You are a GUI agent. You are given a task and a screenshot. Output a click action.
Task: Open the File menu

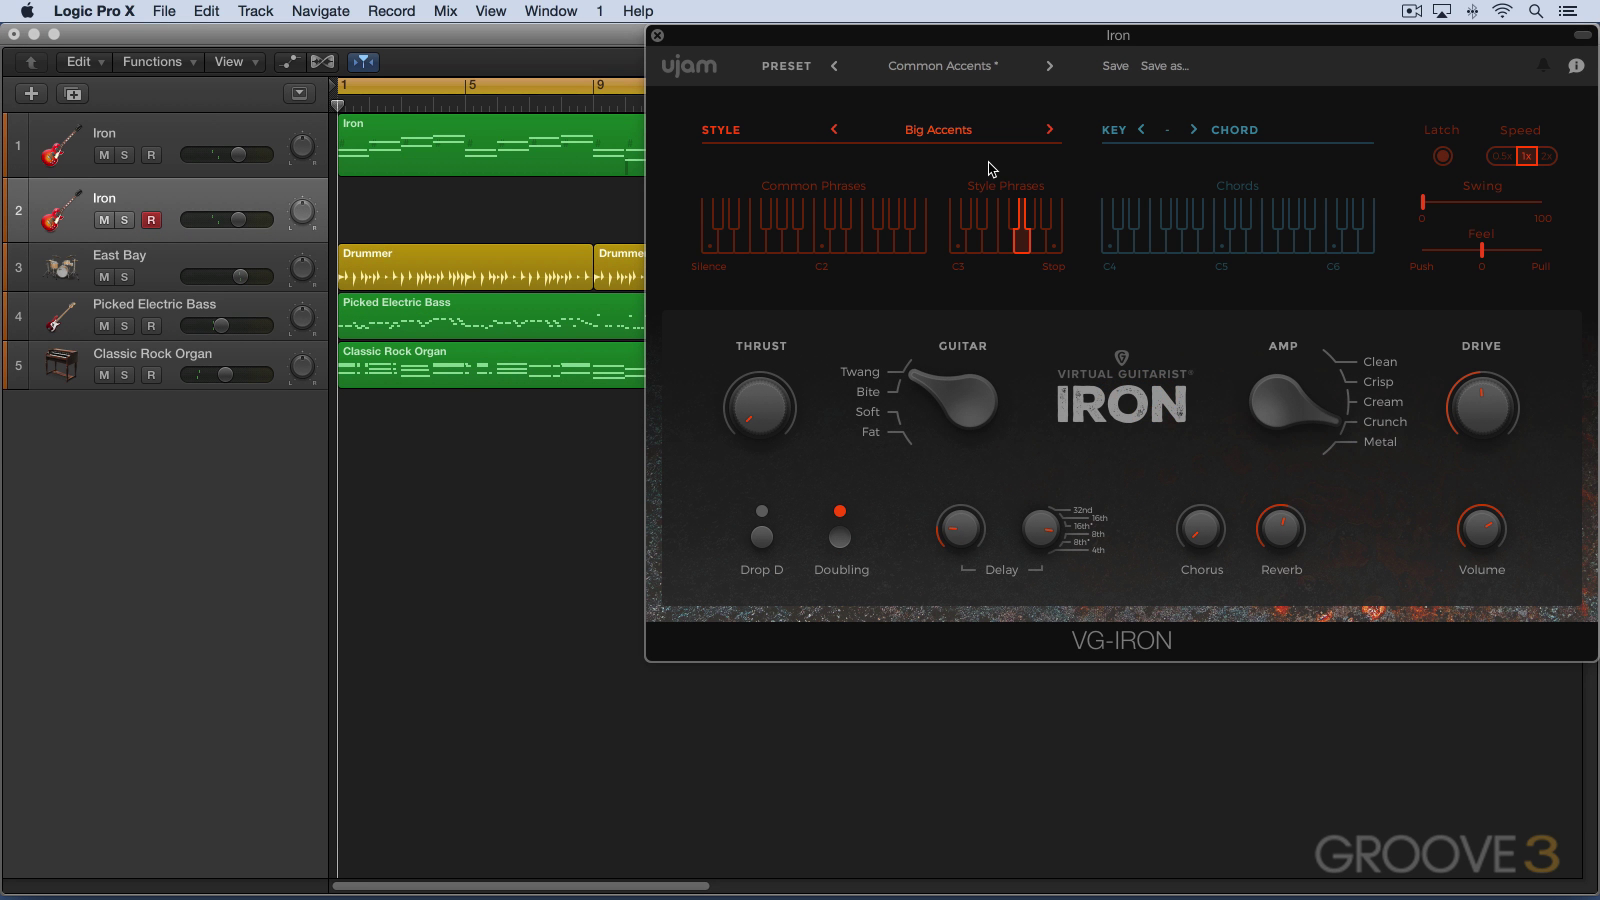click(164, 11)
